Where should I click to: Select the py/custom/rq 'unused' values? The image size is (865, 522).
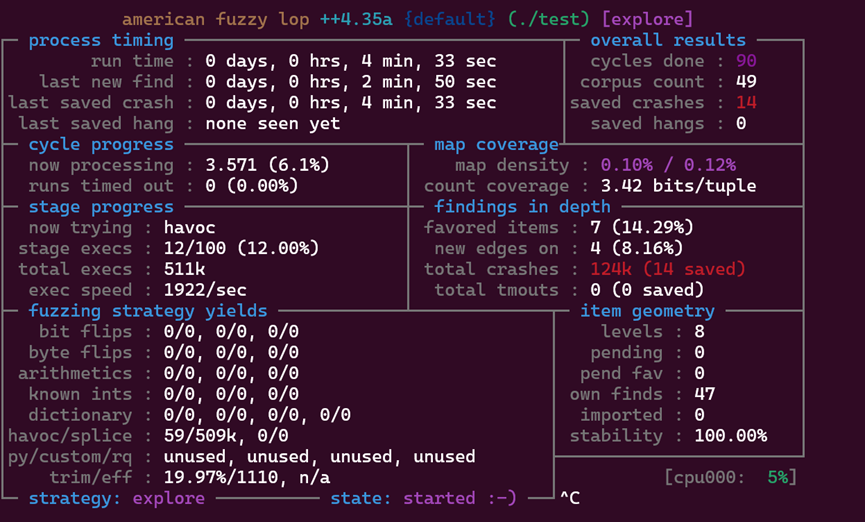click(x=319, y=458)
